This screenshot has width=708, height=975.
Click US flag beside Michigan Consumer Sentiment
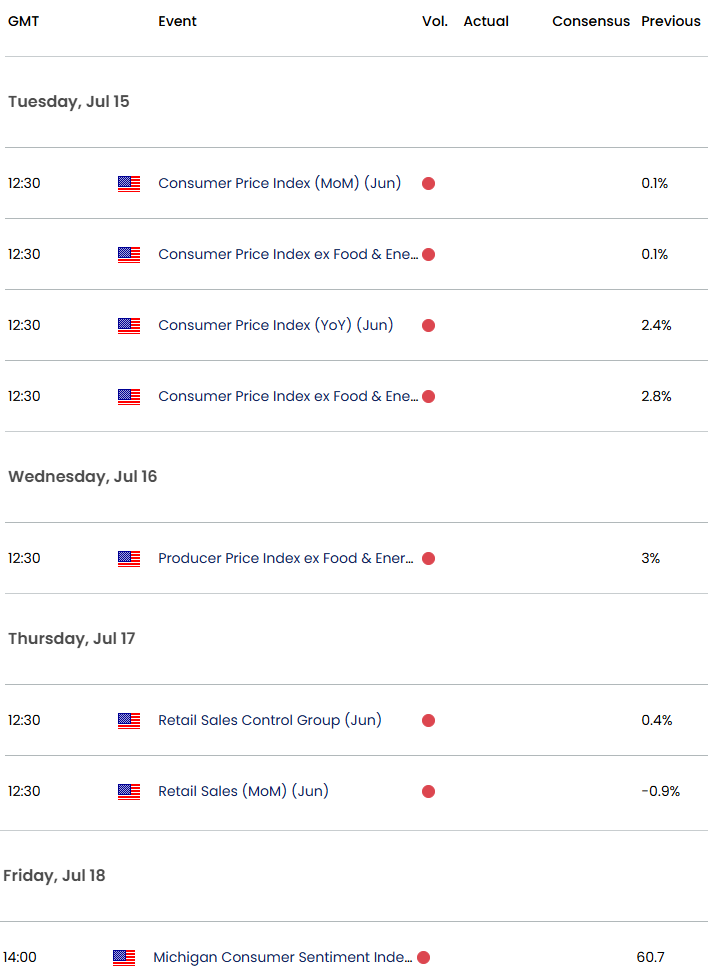pyautogui.click(x=124, y=958)
